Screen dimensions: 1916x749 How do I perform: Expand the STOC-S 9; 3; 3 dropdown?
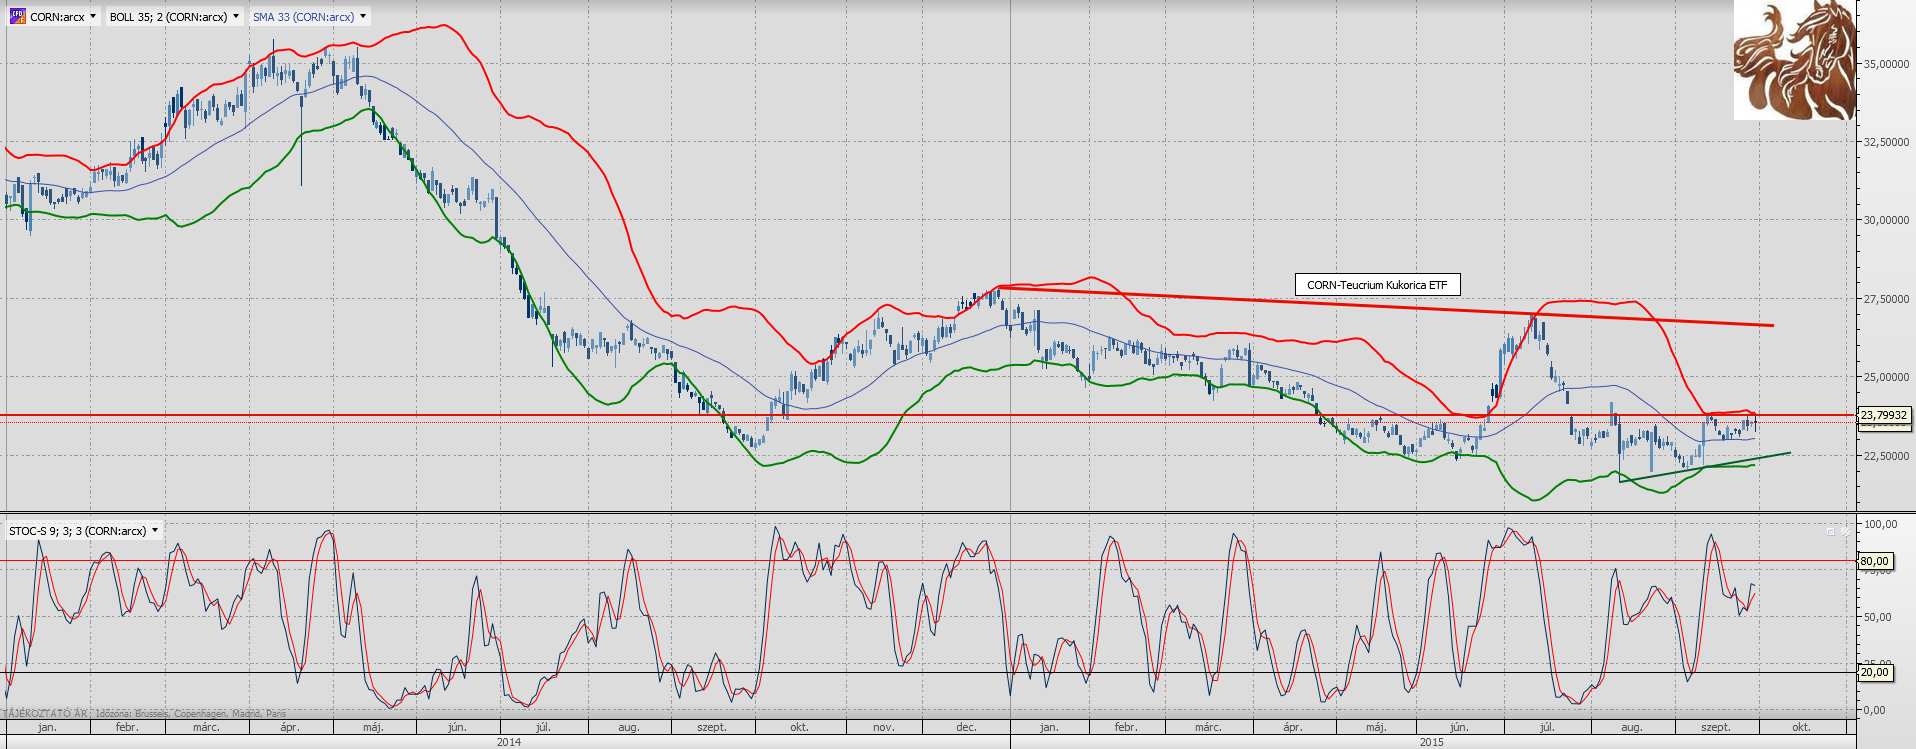point(155,531)
